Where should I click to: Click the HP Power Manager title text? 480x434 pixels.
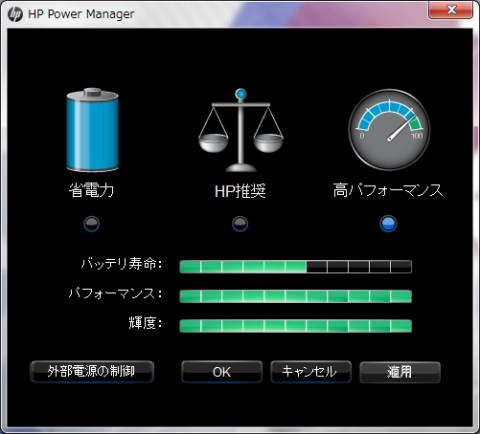pyautogui.click(x=81, y=14)
